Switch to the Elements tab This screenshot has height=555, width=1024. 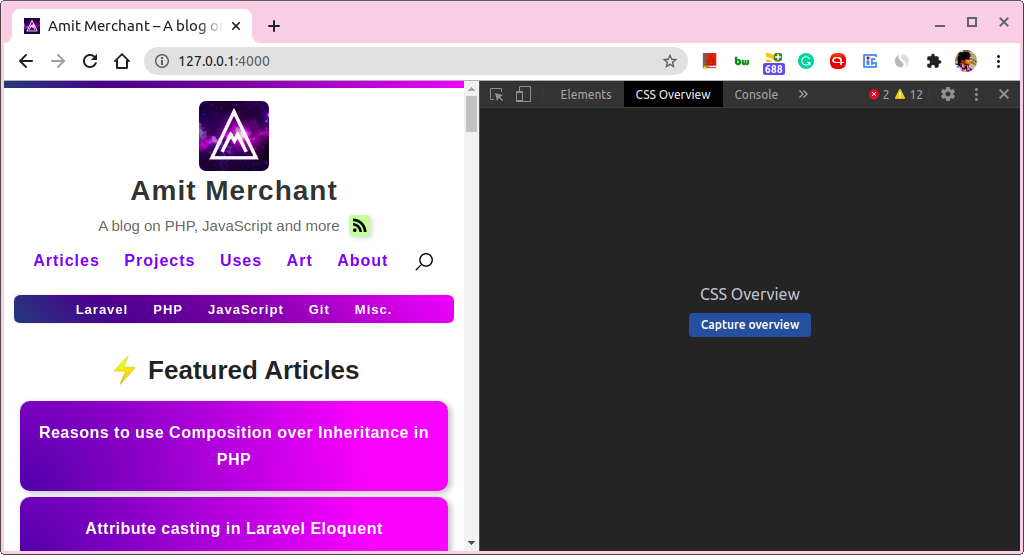(586, 95)
